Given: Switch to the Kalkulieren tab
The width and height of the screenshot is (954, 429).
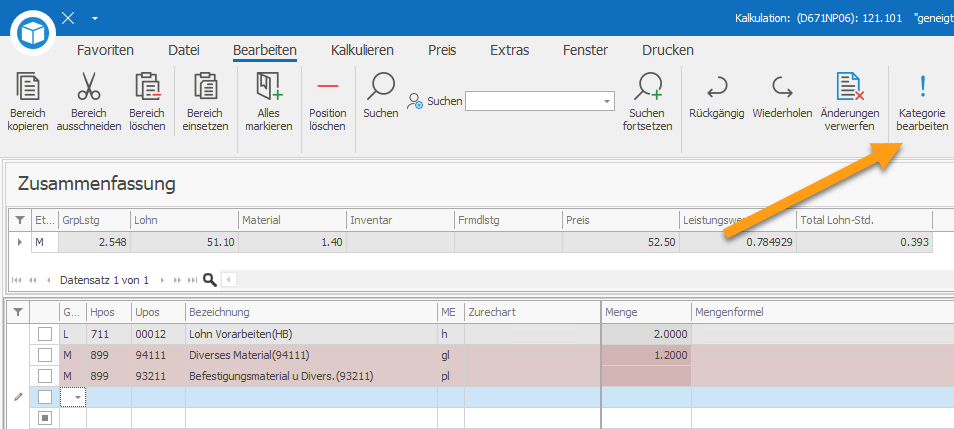Looking at the screenshot, I should point(362,51).
